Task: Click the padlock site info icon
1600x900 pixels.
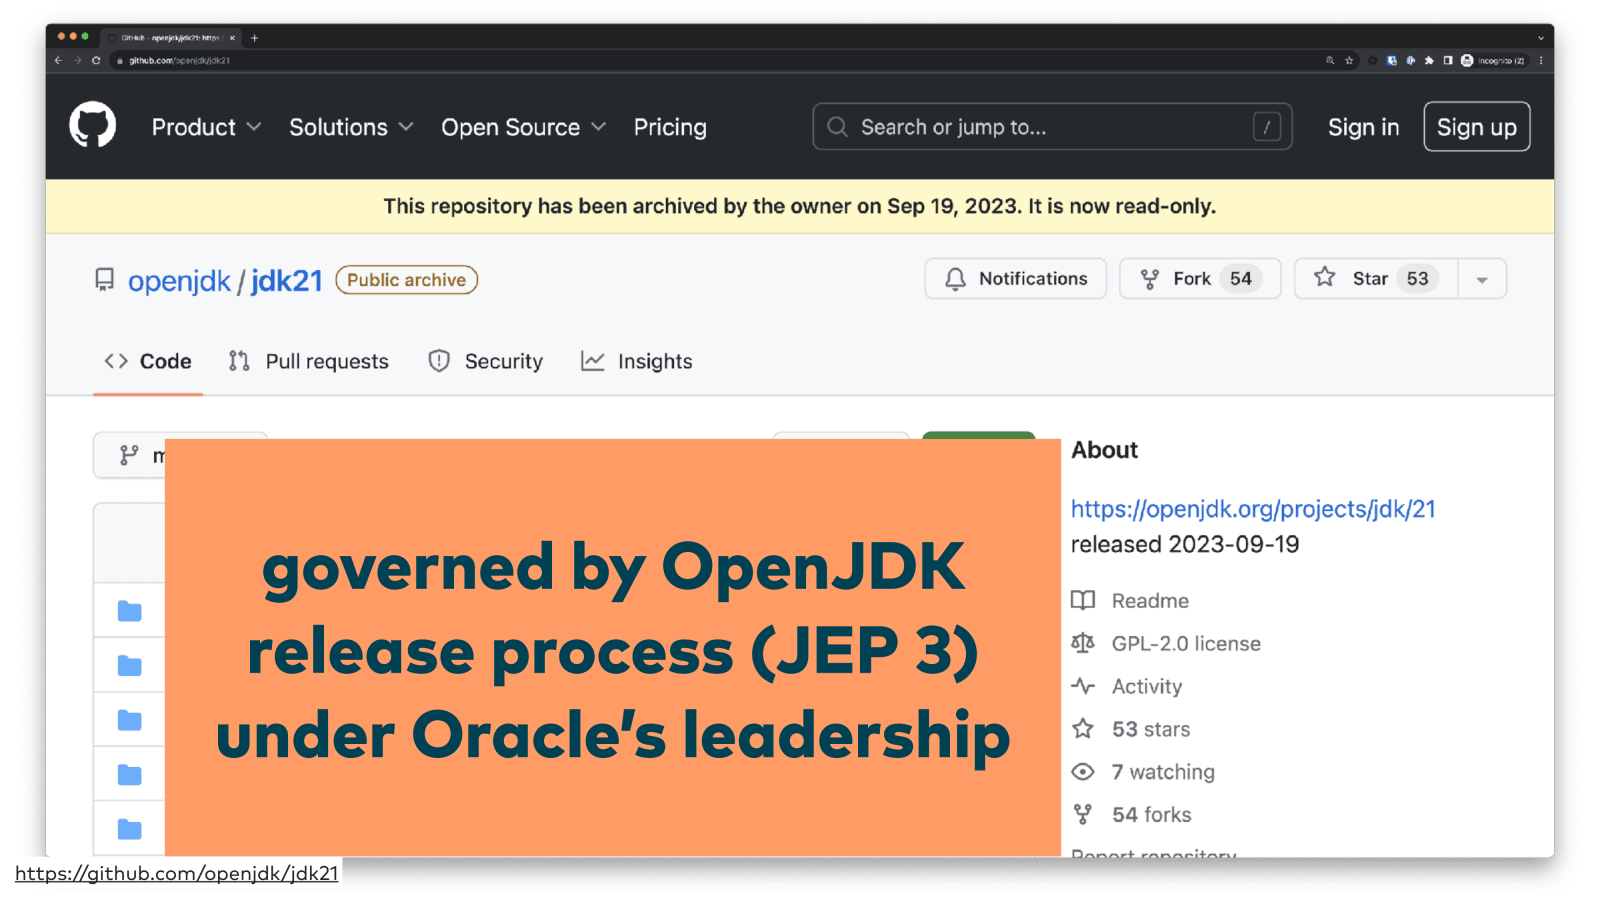Action: (x=120, y=61)
